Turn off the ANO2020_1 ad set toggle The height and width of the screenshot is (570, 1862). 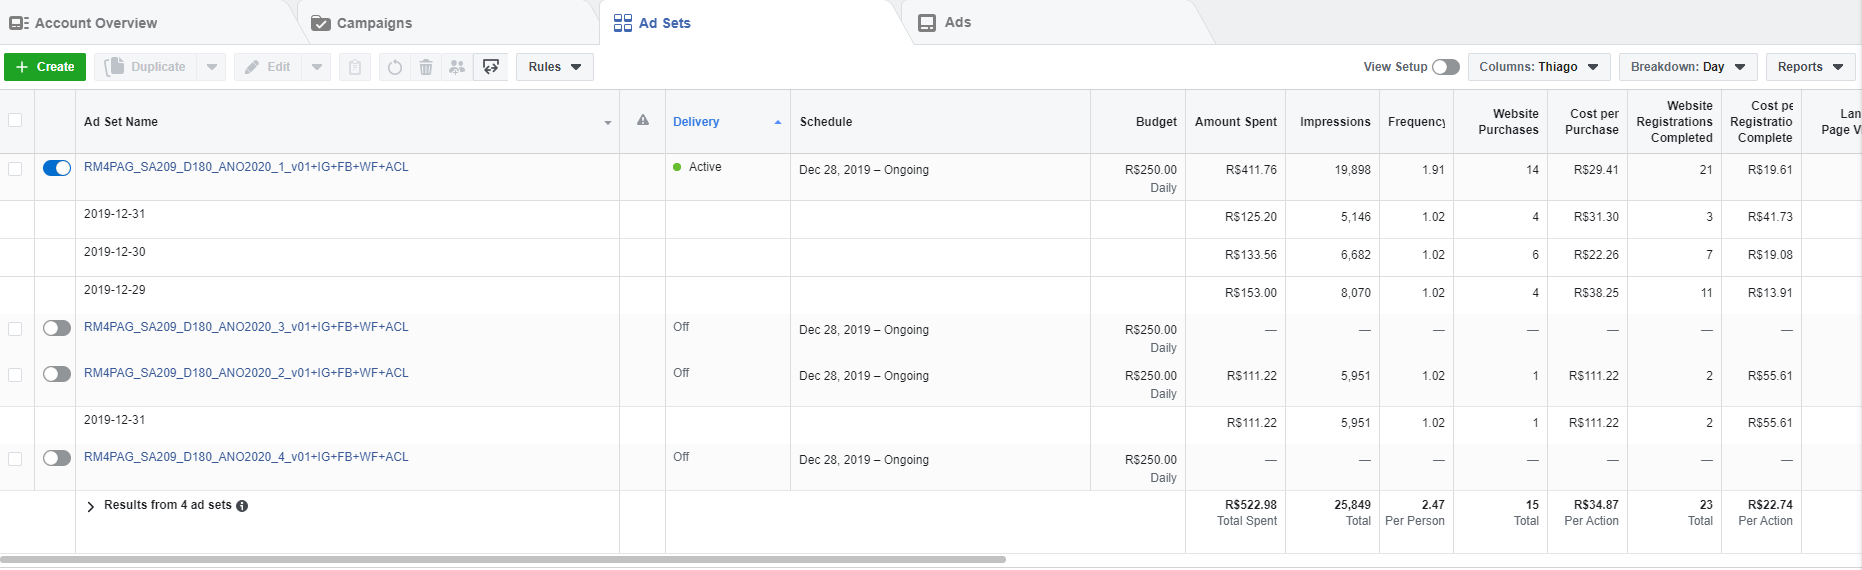[x=57, y=168]
